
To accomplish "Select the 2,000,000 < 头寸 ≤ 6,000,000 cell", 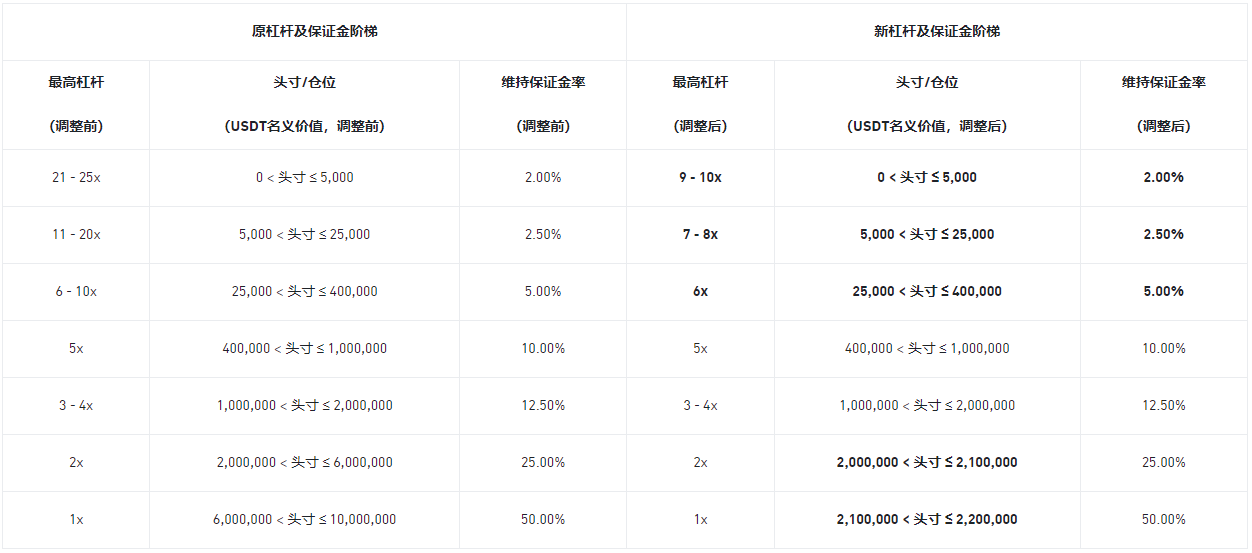I will click(x=304, y=463).
